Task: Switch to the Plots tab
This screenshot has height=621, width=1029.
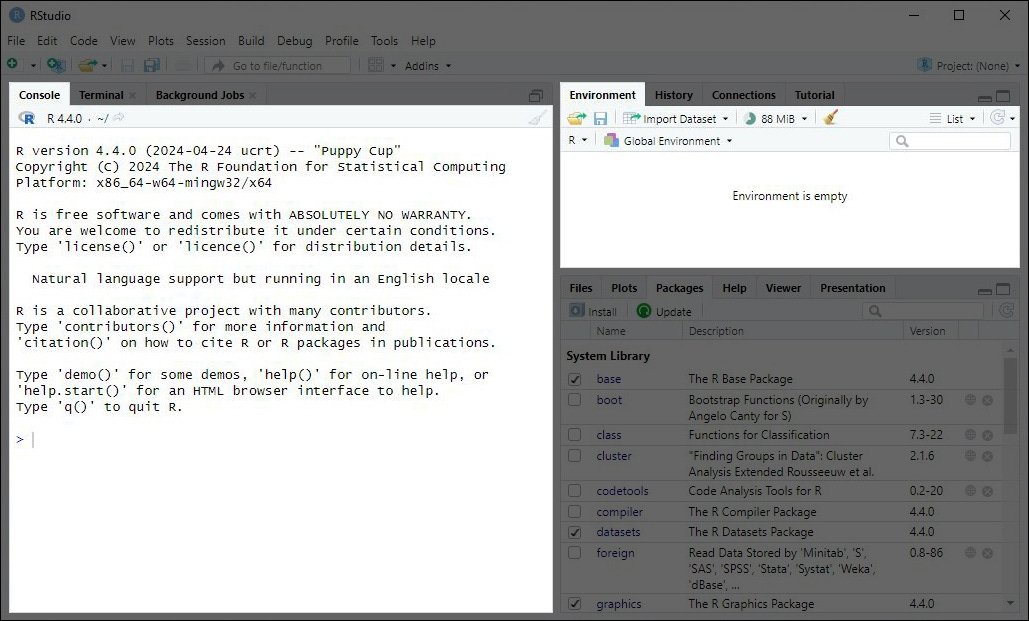Action: tap(624, 288)
